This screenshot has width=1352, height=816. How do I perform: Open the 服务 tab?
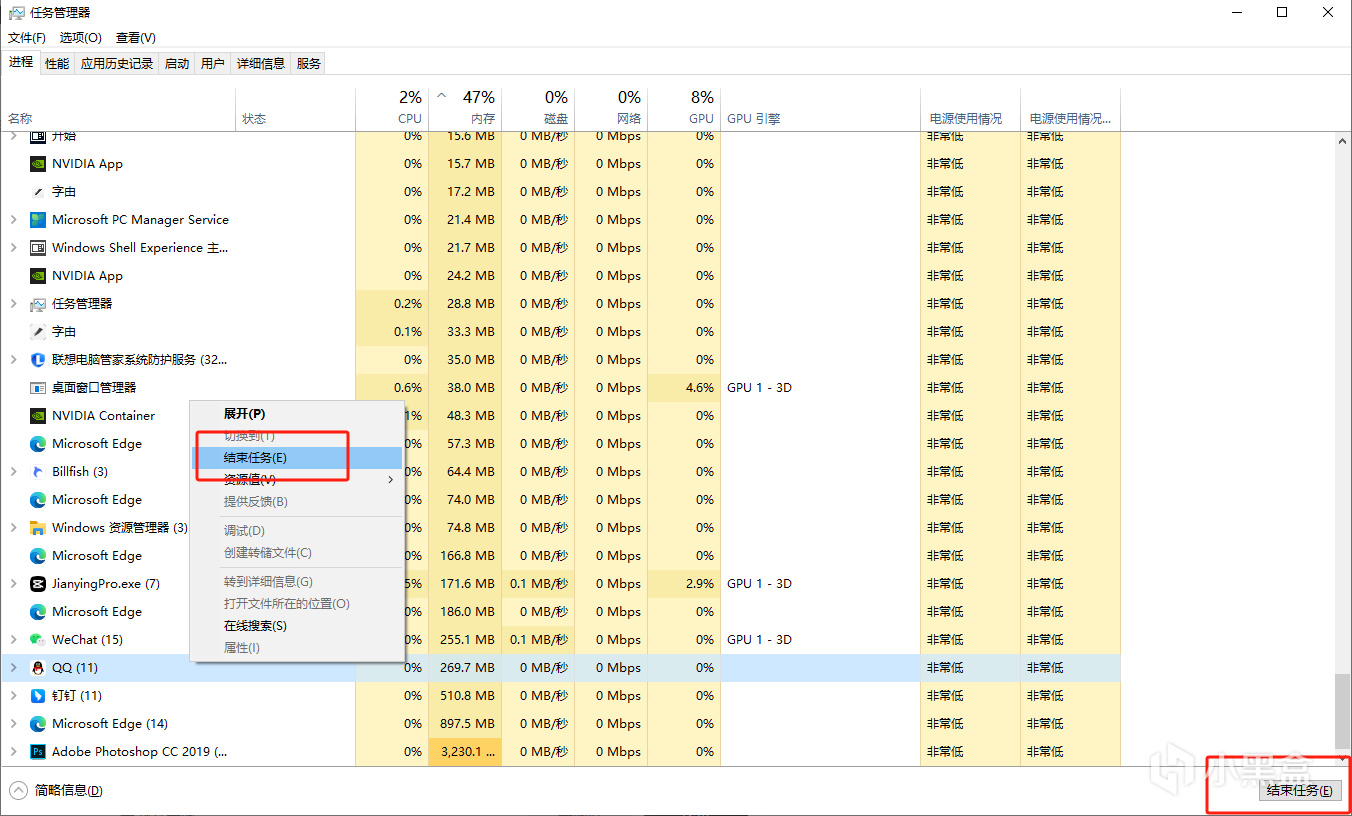309,64
